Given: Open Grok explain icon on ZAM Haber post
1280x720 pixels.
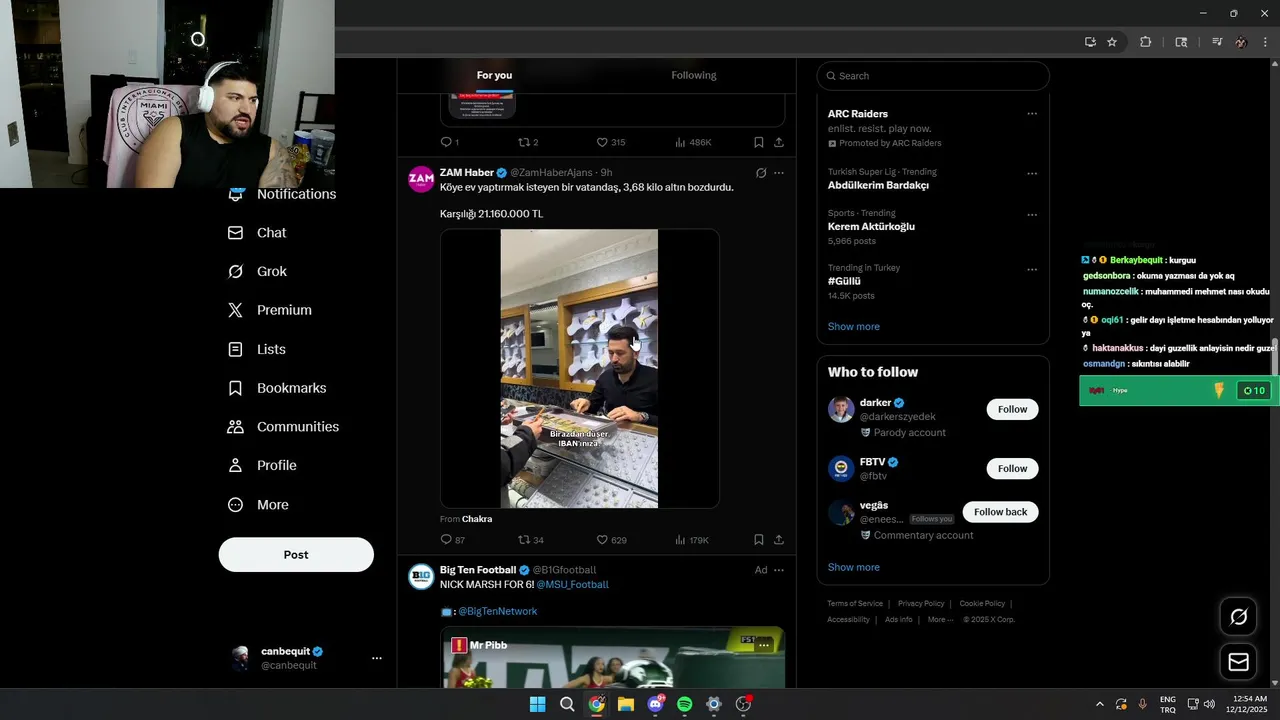Looking at the screenshot, I should pyautogui.click(x=761, y=173).
